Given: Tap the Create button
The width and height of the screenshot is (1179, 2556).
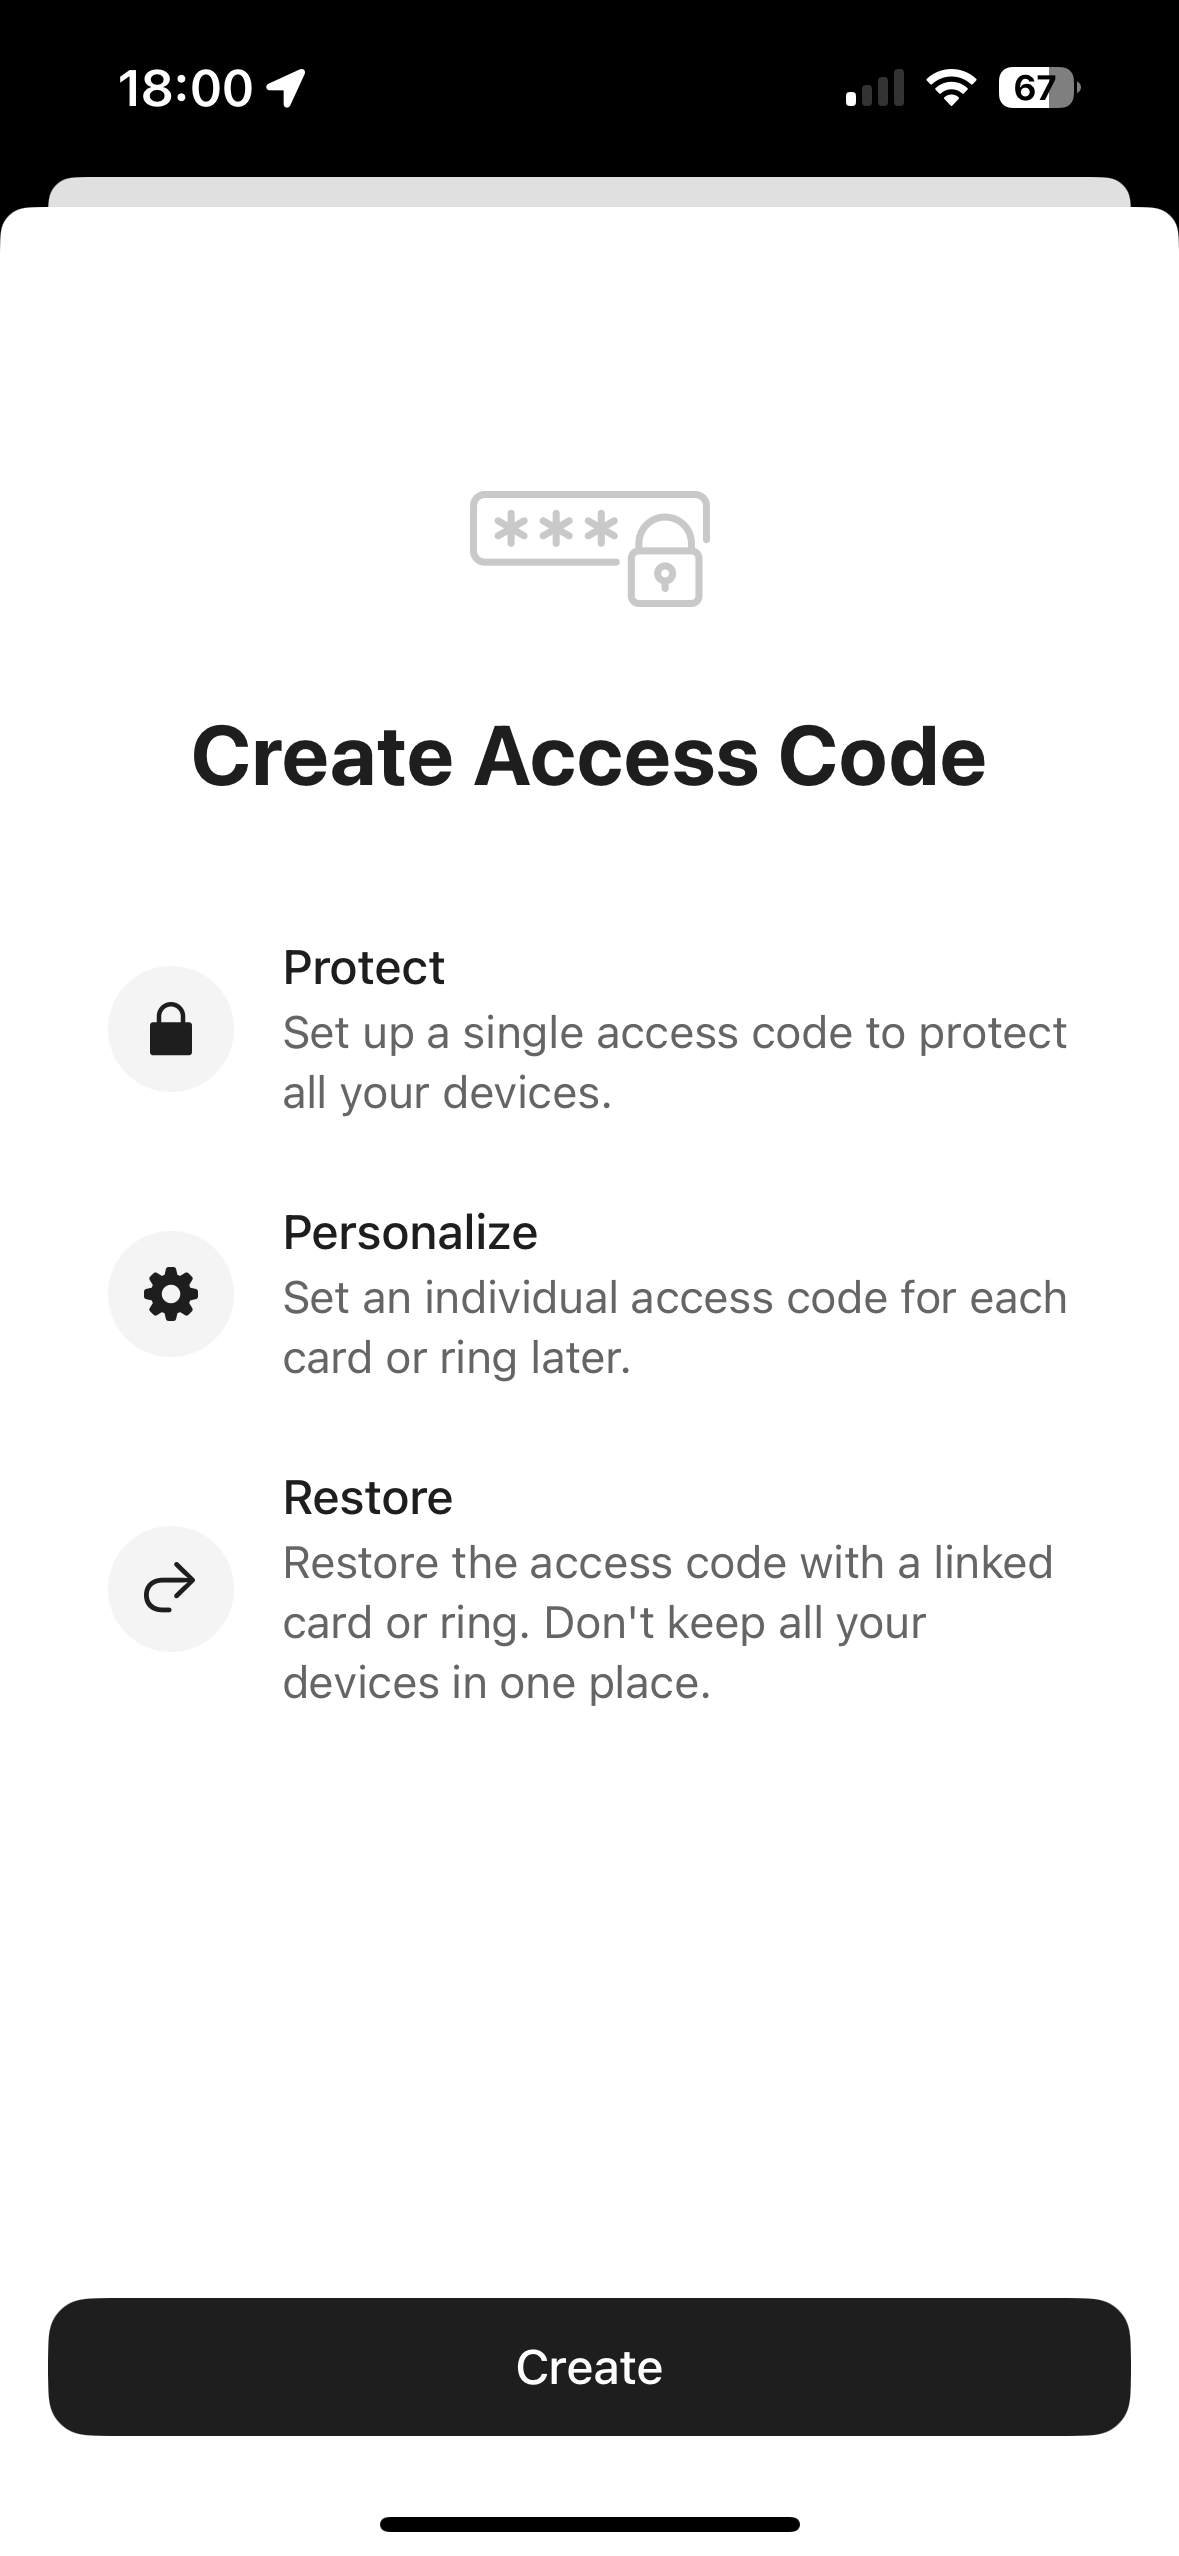Looking at the screenshot, I should point(589,2366).
